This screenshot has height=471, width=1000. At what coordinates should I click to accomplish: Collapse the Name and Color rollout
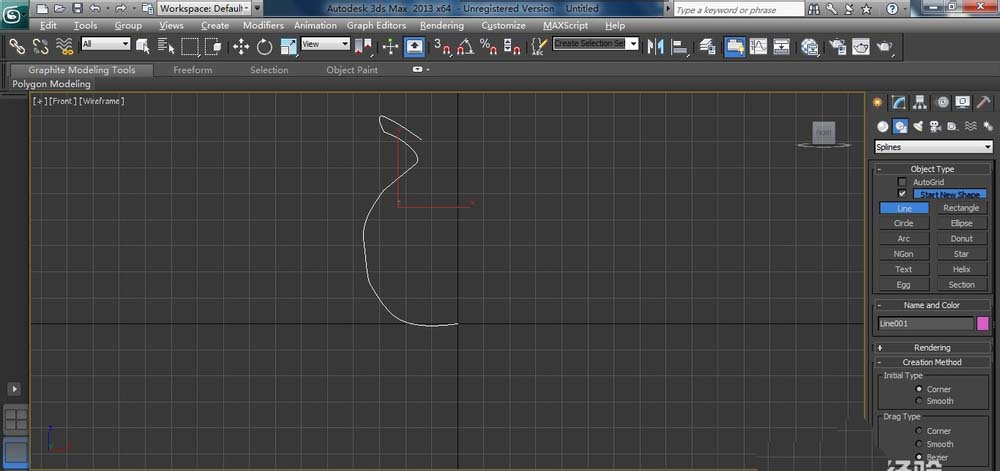click(x=932, y=305)
